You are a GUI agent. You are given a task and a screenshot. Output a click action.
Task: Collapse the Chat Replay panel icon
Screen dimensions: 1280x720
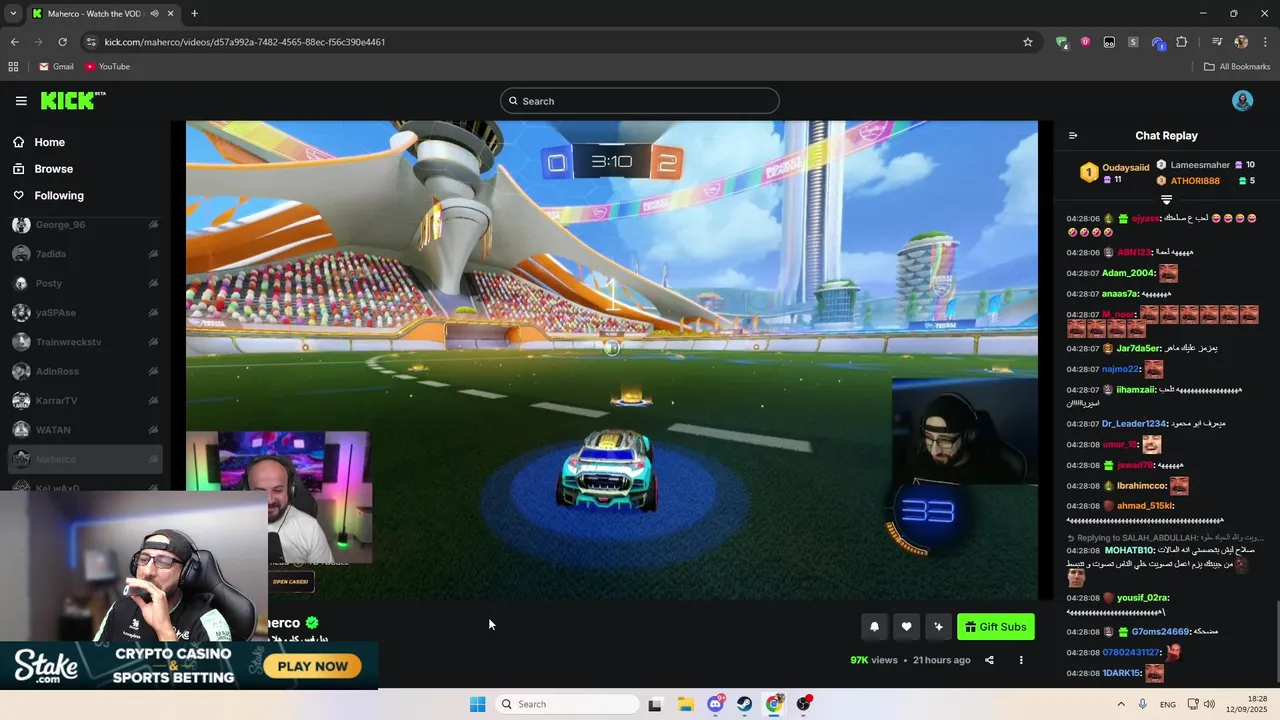(x=1073, y=136)
